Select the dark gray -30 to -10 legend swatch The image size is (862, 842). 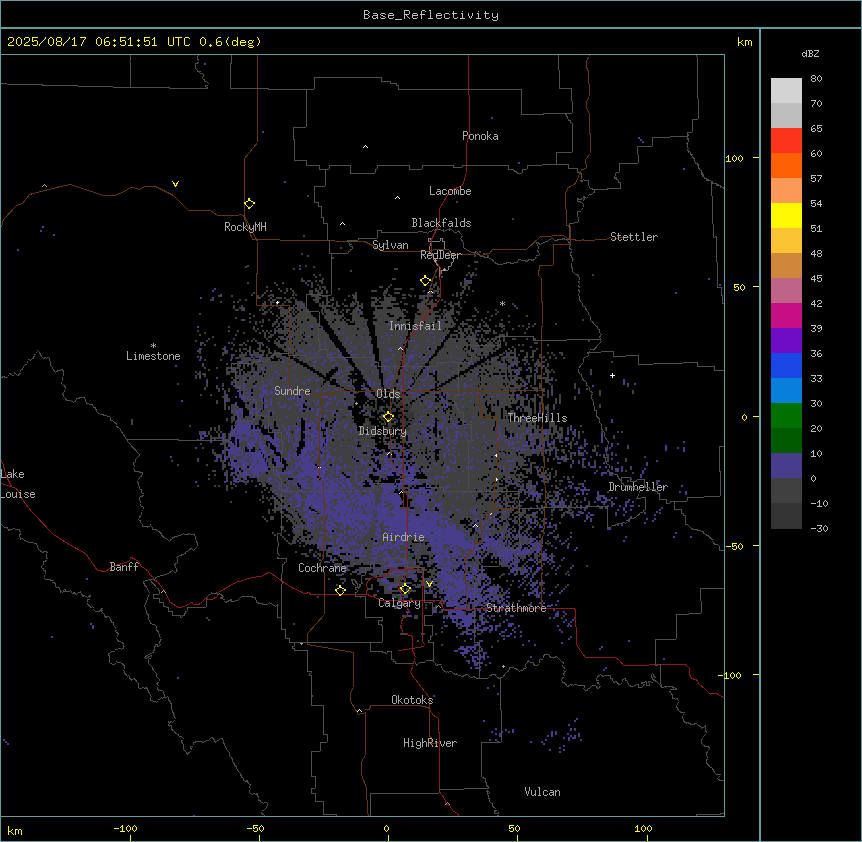[x=786, y=516]
